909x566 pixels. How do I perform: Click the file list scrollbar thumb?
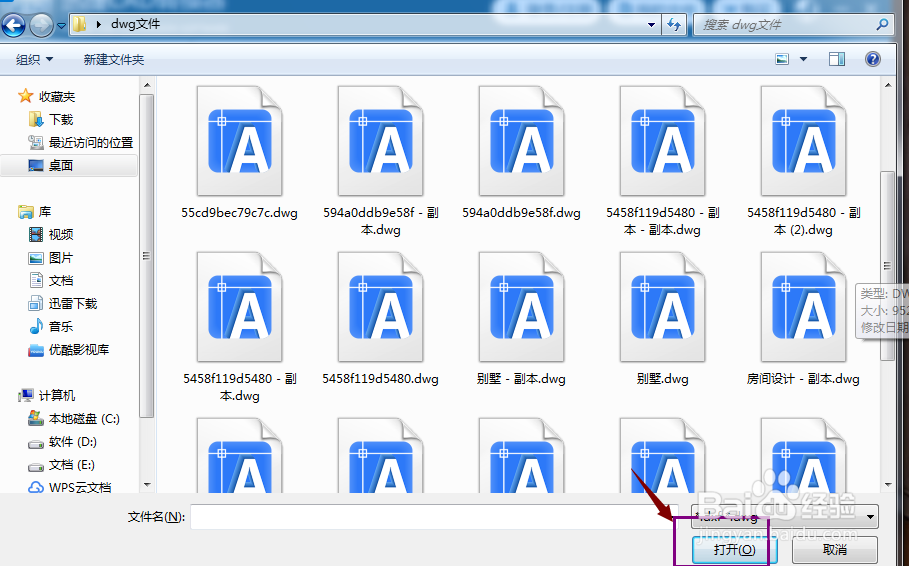[888, 266]
